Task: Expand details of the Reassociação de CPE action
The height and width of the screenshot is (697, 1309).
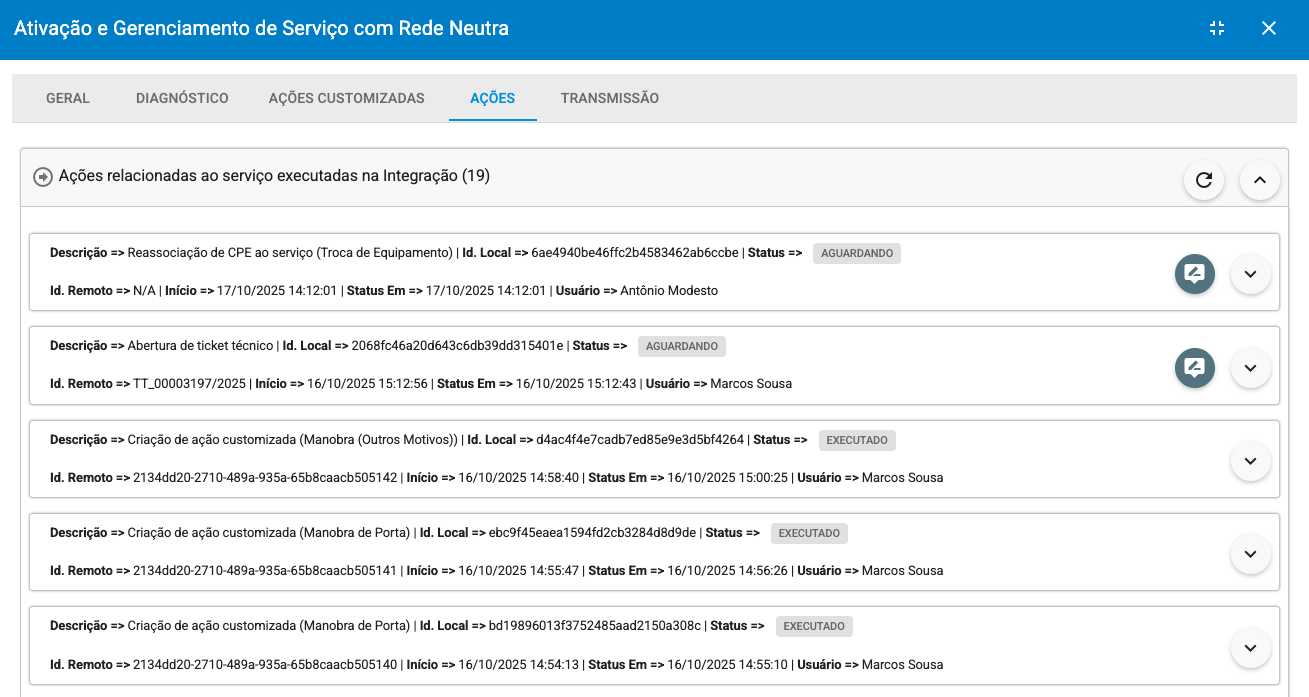Action: [x=1250, y=273]
